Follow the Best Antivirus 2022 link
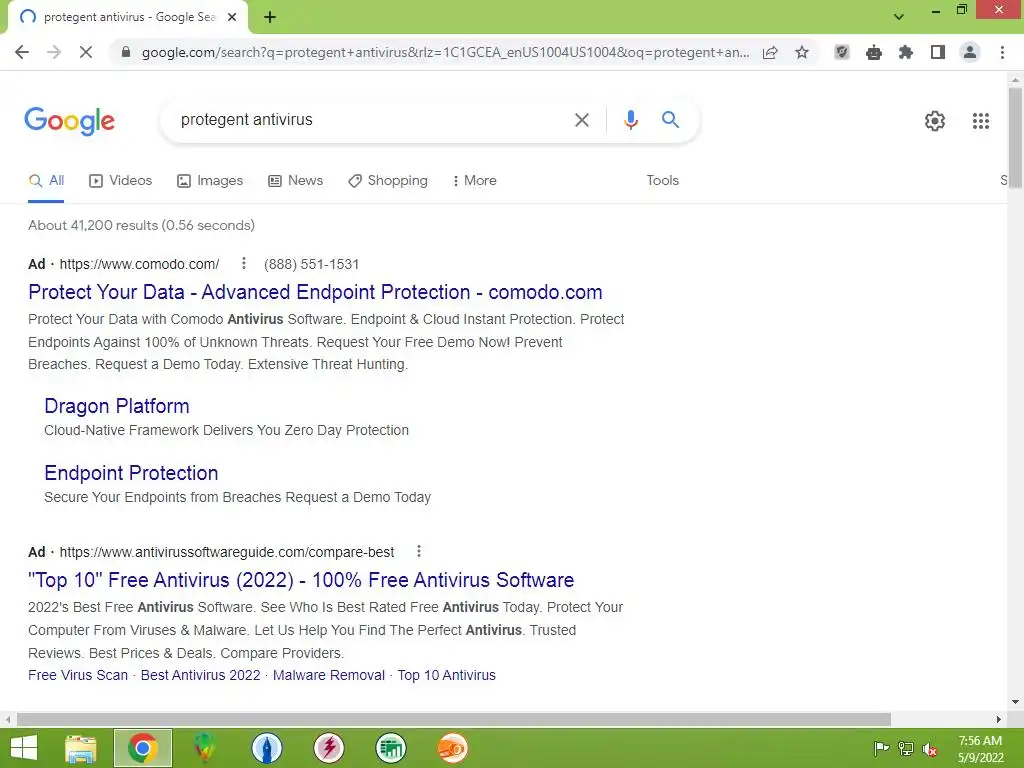The image size is (1024, 768). (200, 675)
